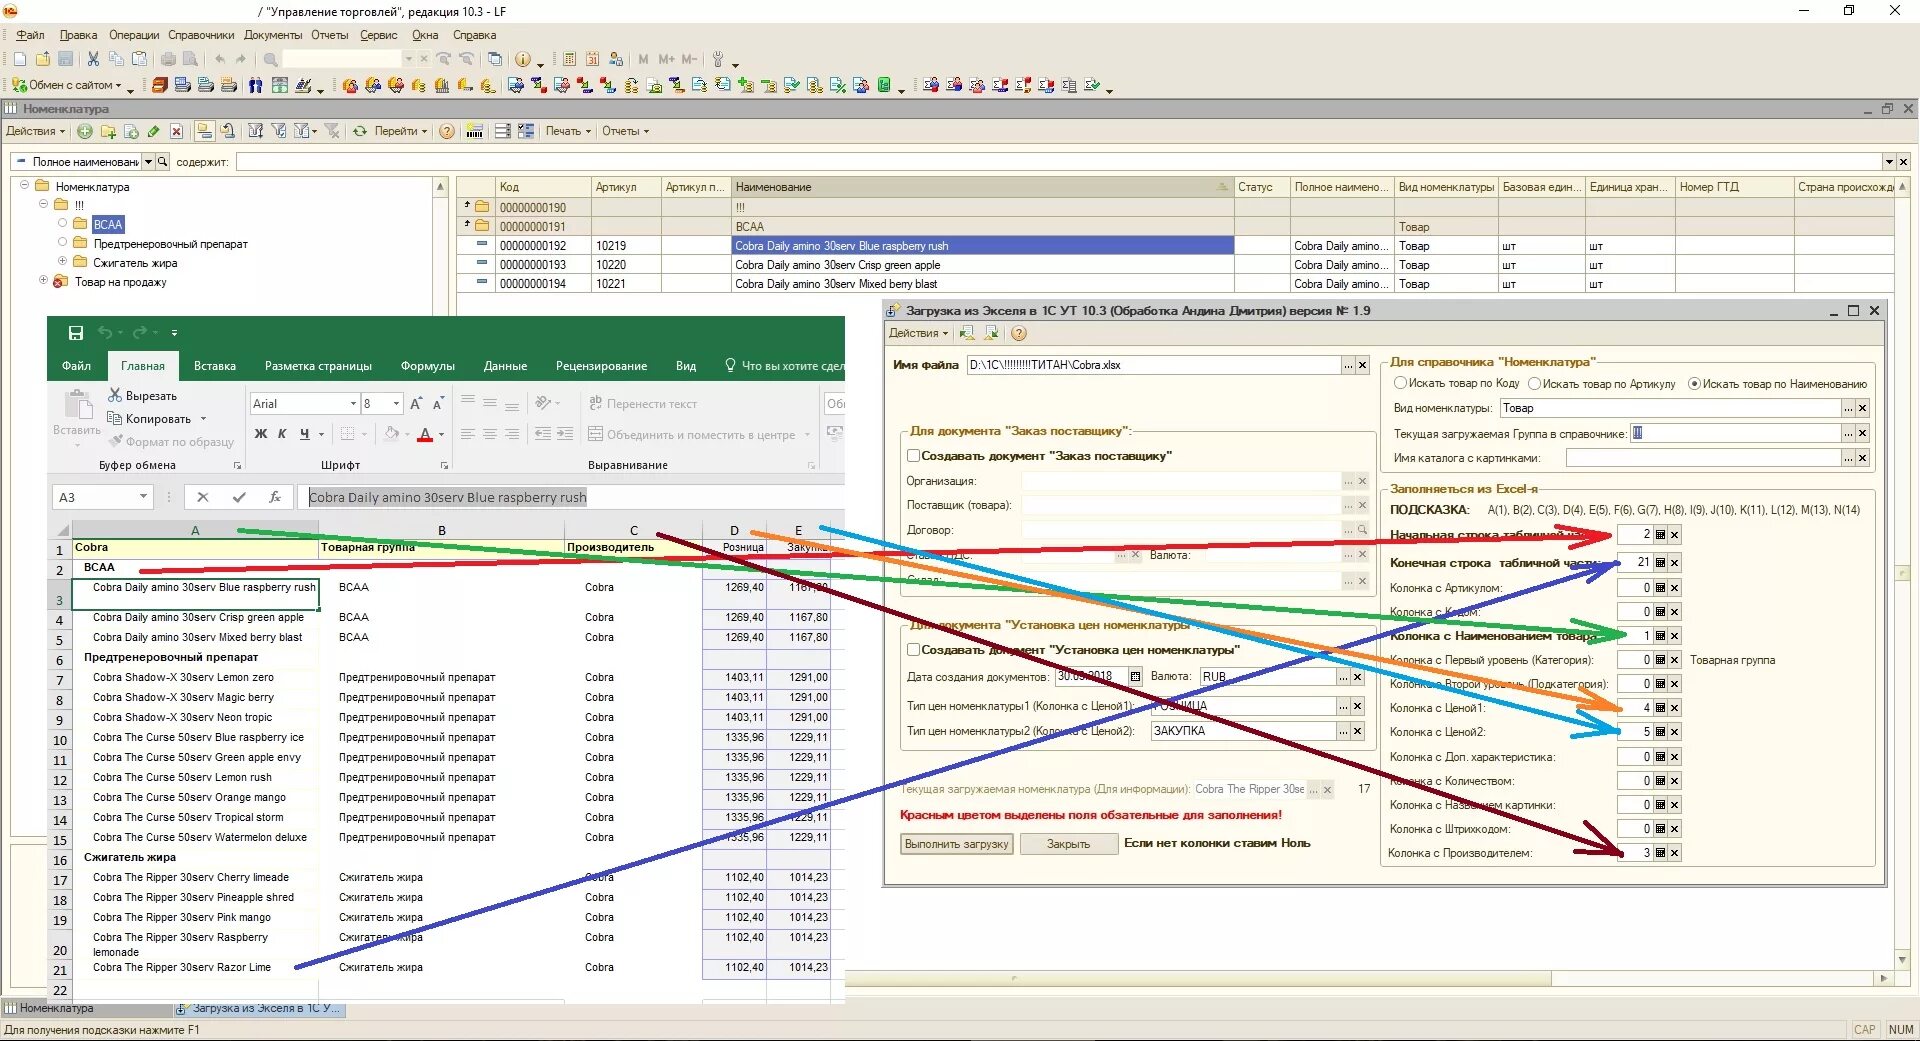Image resolution: width=1920 pixels, height=1041 pixels.
Task: Click ... browse button for Имя файла
Action: click(x=1348, y=365)
